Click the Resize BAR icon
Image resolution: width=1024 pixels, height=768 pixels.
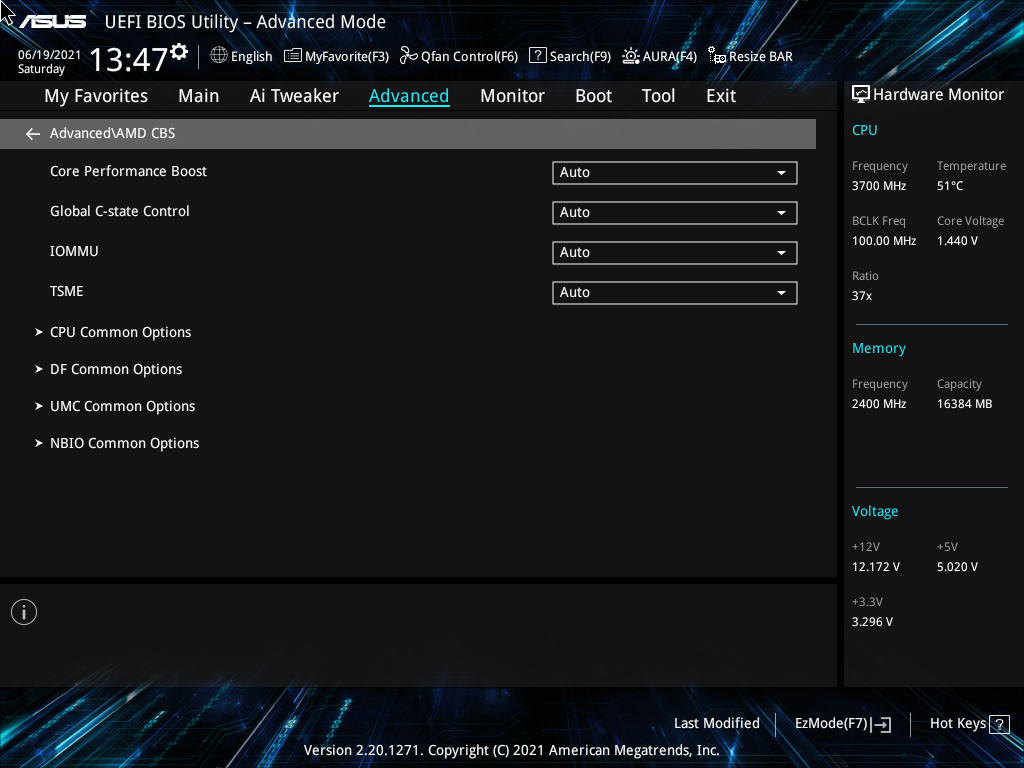749,56
